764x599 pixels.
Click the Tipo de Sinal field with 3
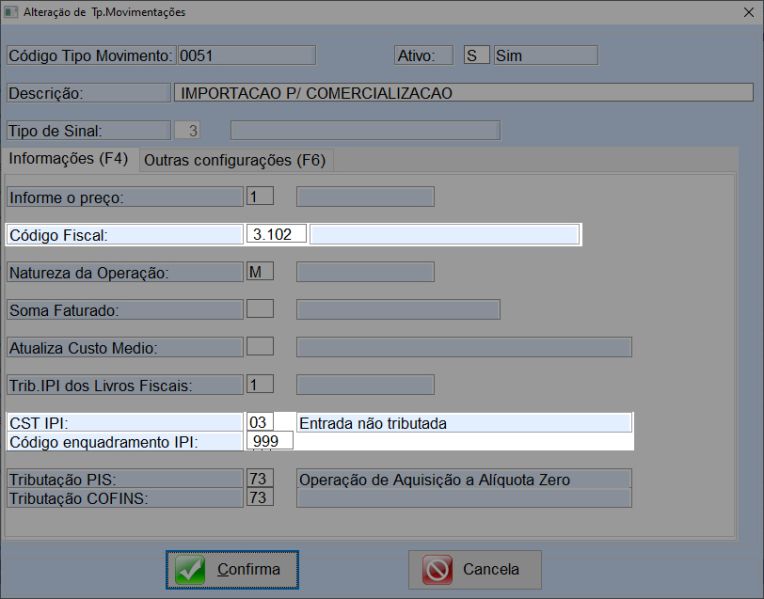click(x=188, y=130)
